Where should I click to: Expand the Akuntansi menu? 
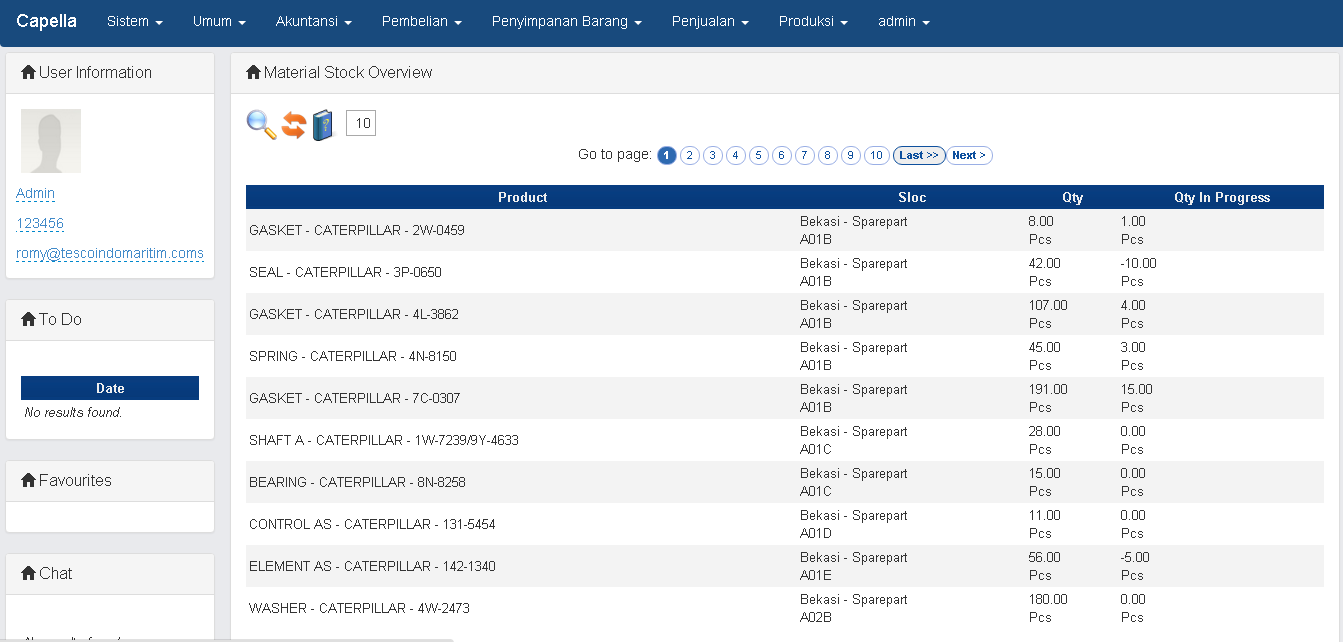click(x=313, y=21)
